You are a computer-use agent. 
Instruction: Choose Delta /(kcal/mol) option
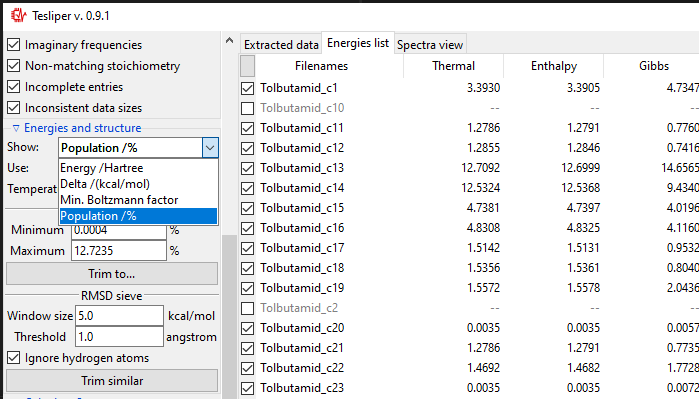coord(138,184)
